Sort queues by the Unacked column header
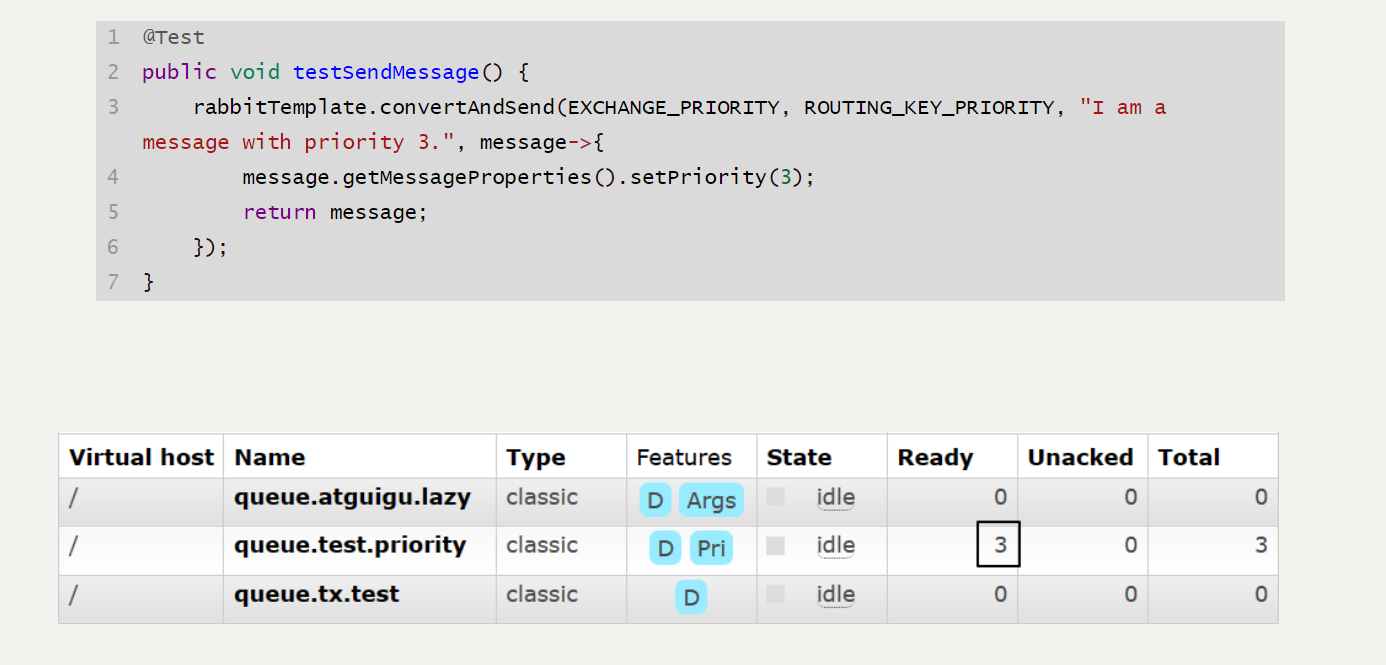 [1080, 458]
